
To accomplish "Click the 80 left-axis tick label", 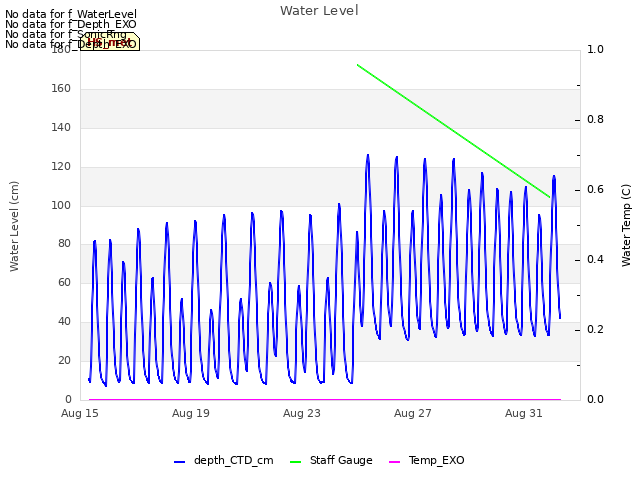I will pos(64,243).
